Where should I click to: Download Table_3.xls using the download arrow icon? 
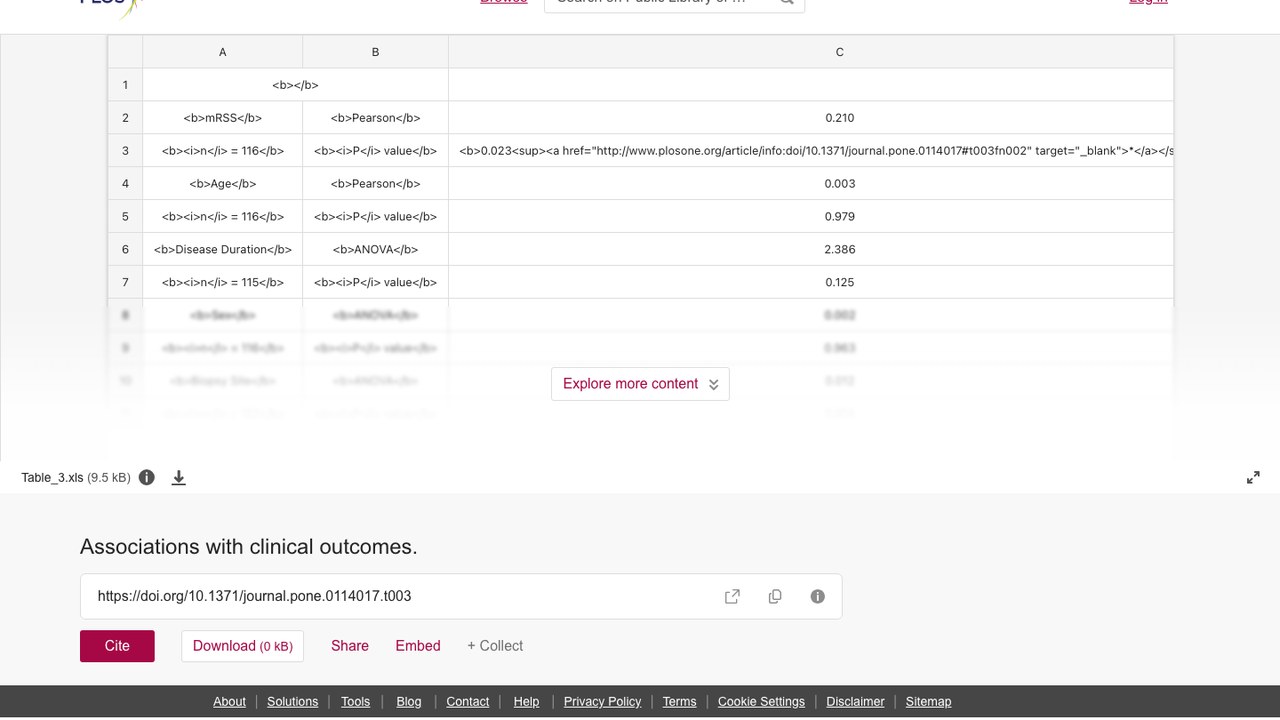(179, 477)
